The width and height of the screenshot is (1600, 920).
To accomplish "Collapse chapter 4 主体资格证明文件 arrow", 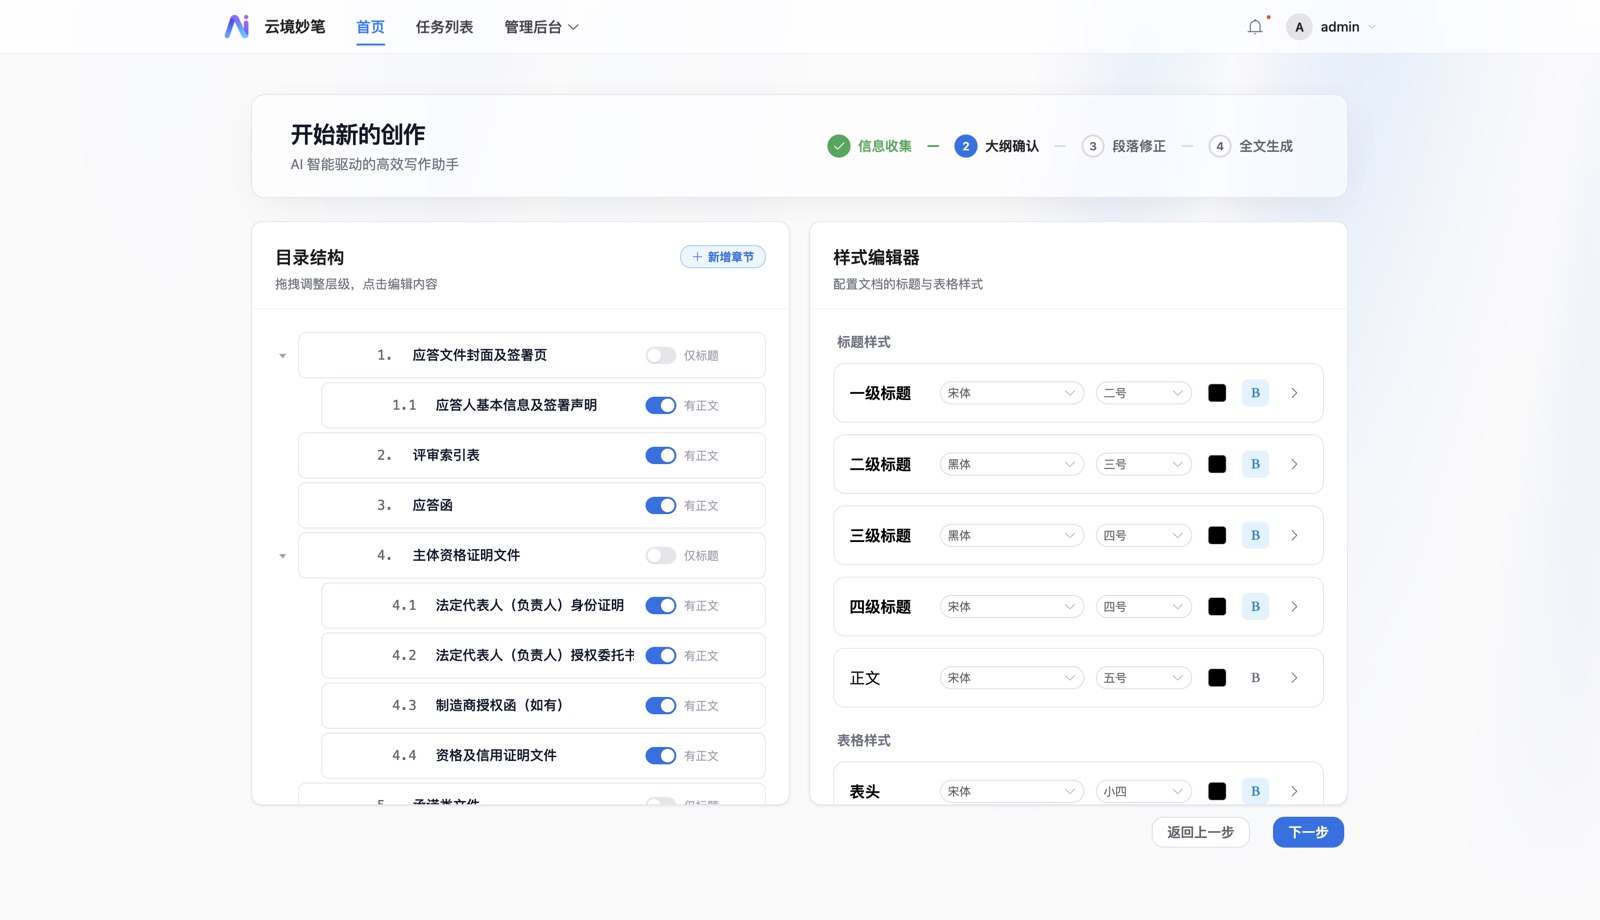I will 282,556.
